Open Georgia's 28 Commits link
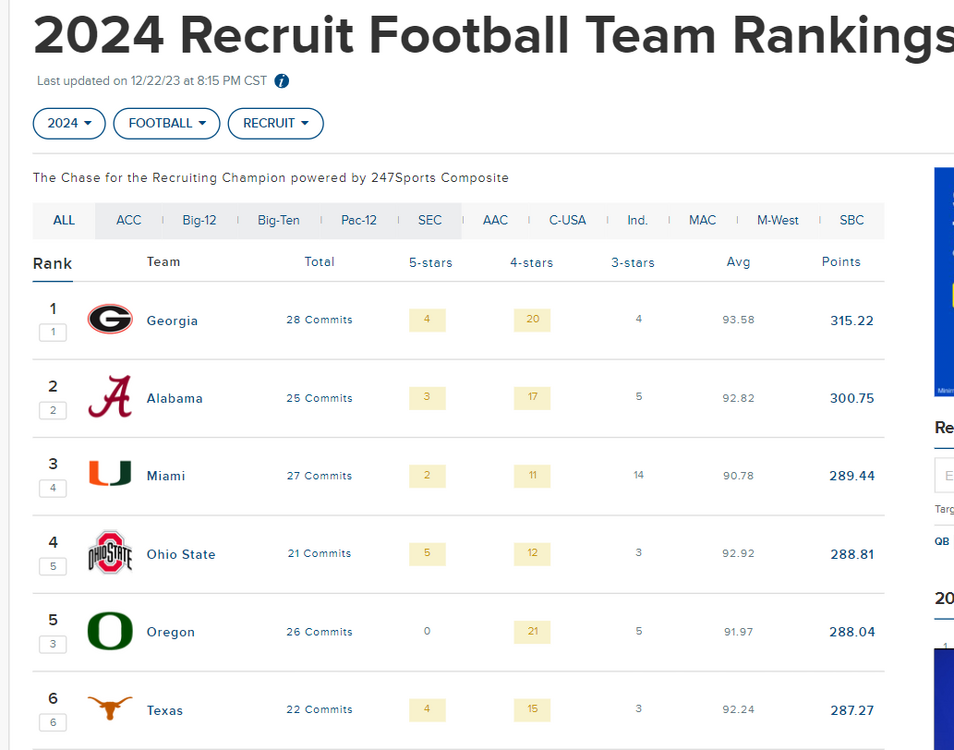 (319, 320)
